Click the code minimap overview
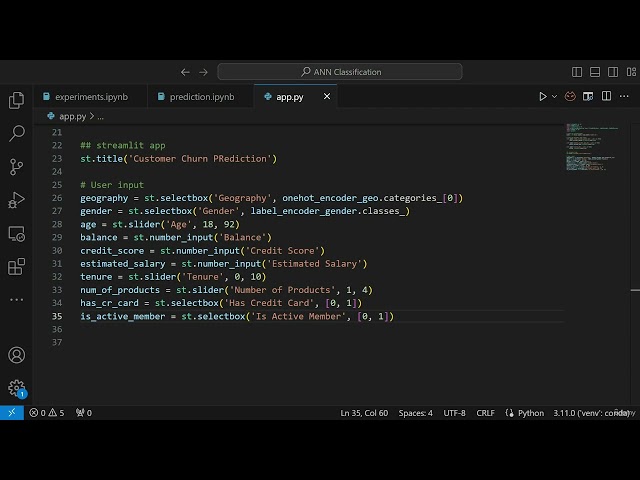The image size is (640, 480). click(592, 147)
